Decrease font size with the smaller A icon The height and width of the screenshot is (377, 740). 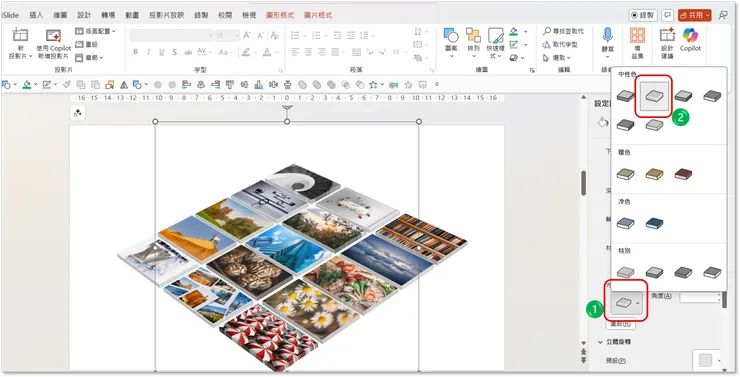click(x=261, y=35)
